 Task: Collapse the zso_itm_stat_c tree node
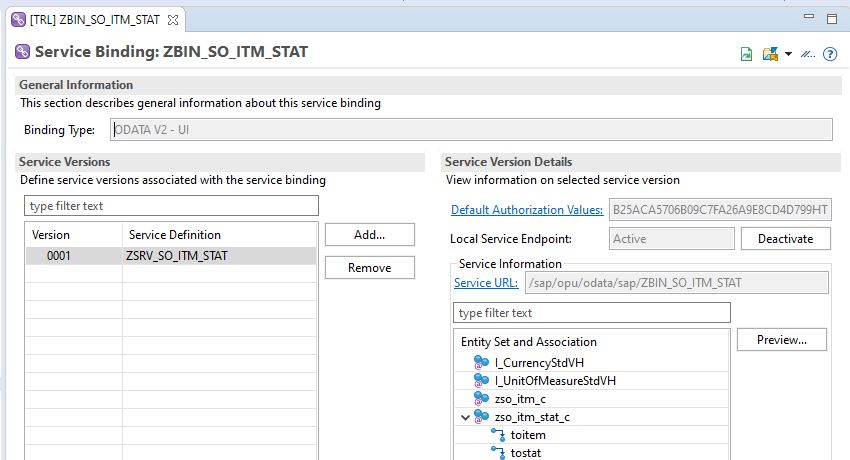click(x=465, y=417)
